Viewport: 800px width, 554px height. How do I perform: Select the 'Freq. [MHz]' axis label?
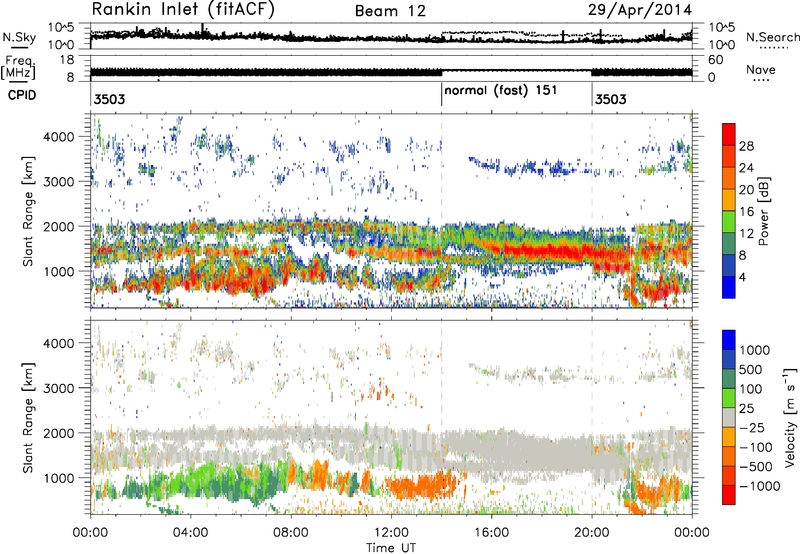(19, 68)
